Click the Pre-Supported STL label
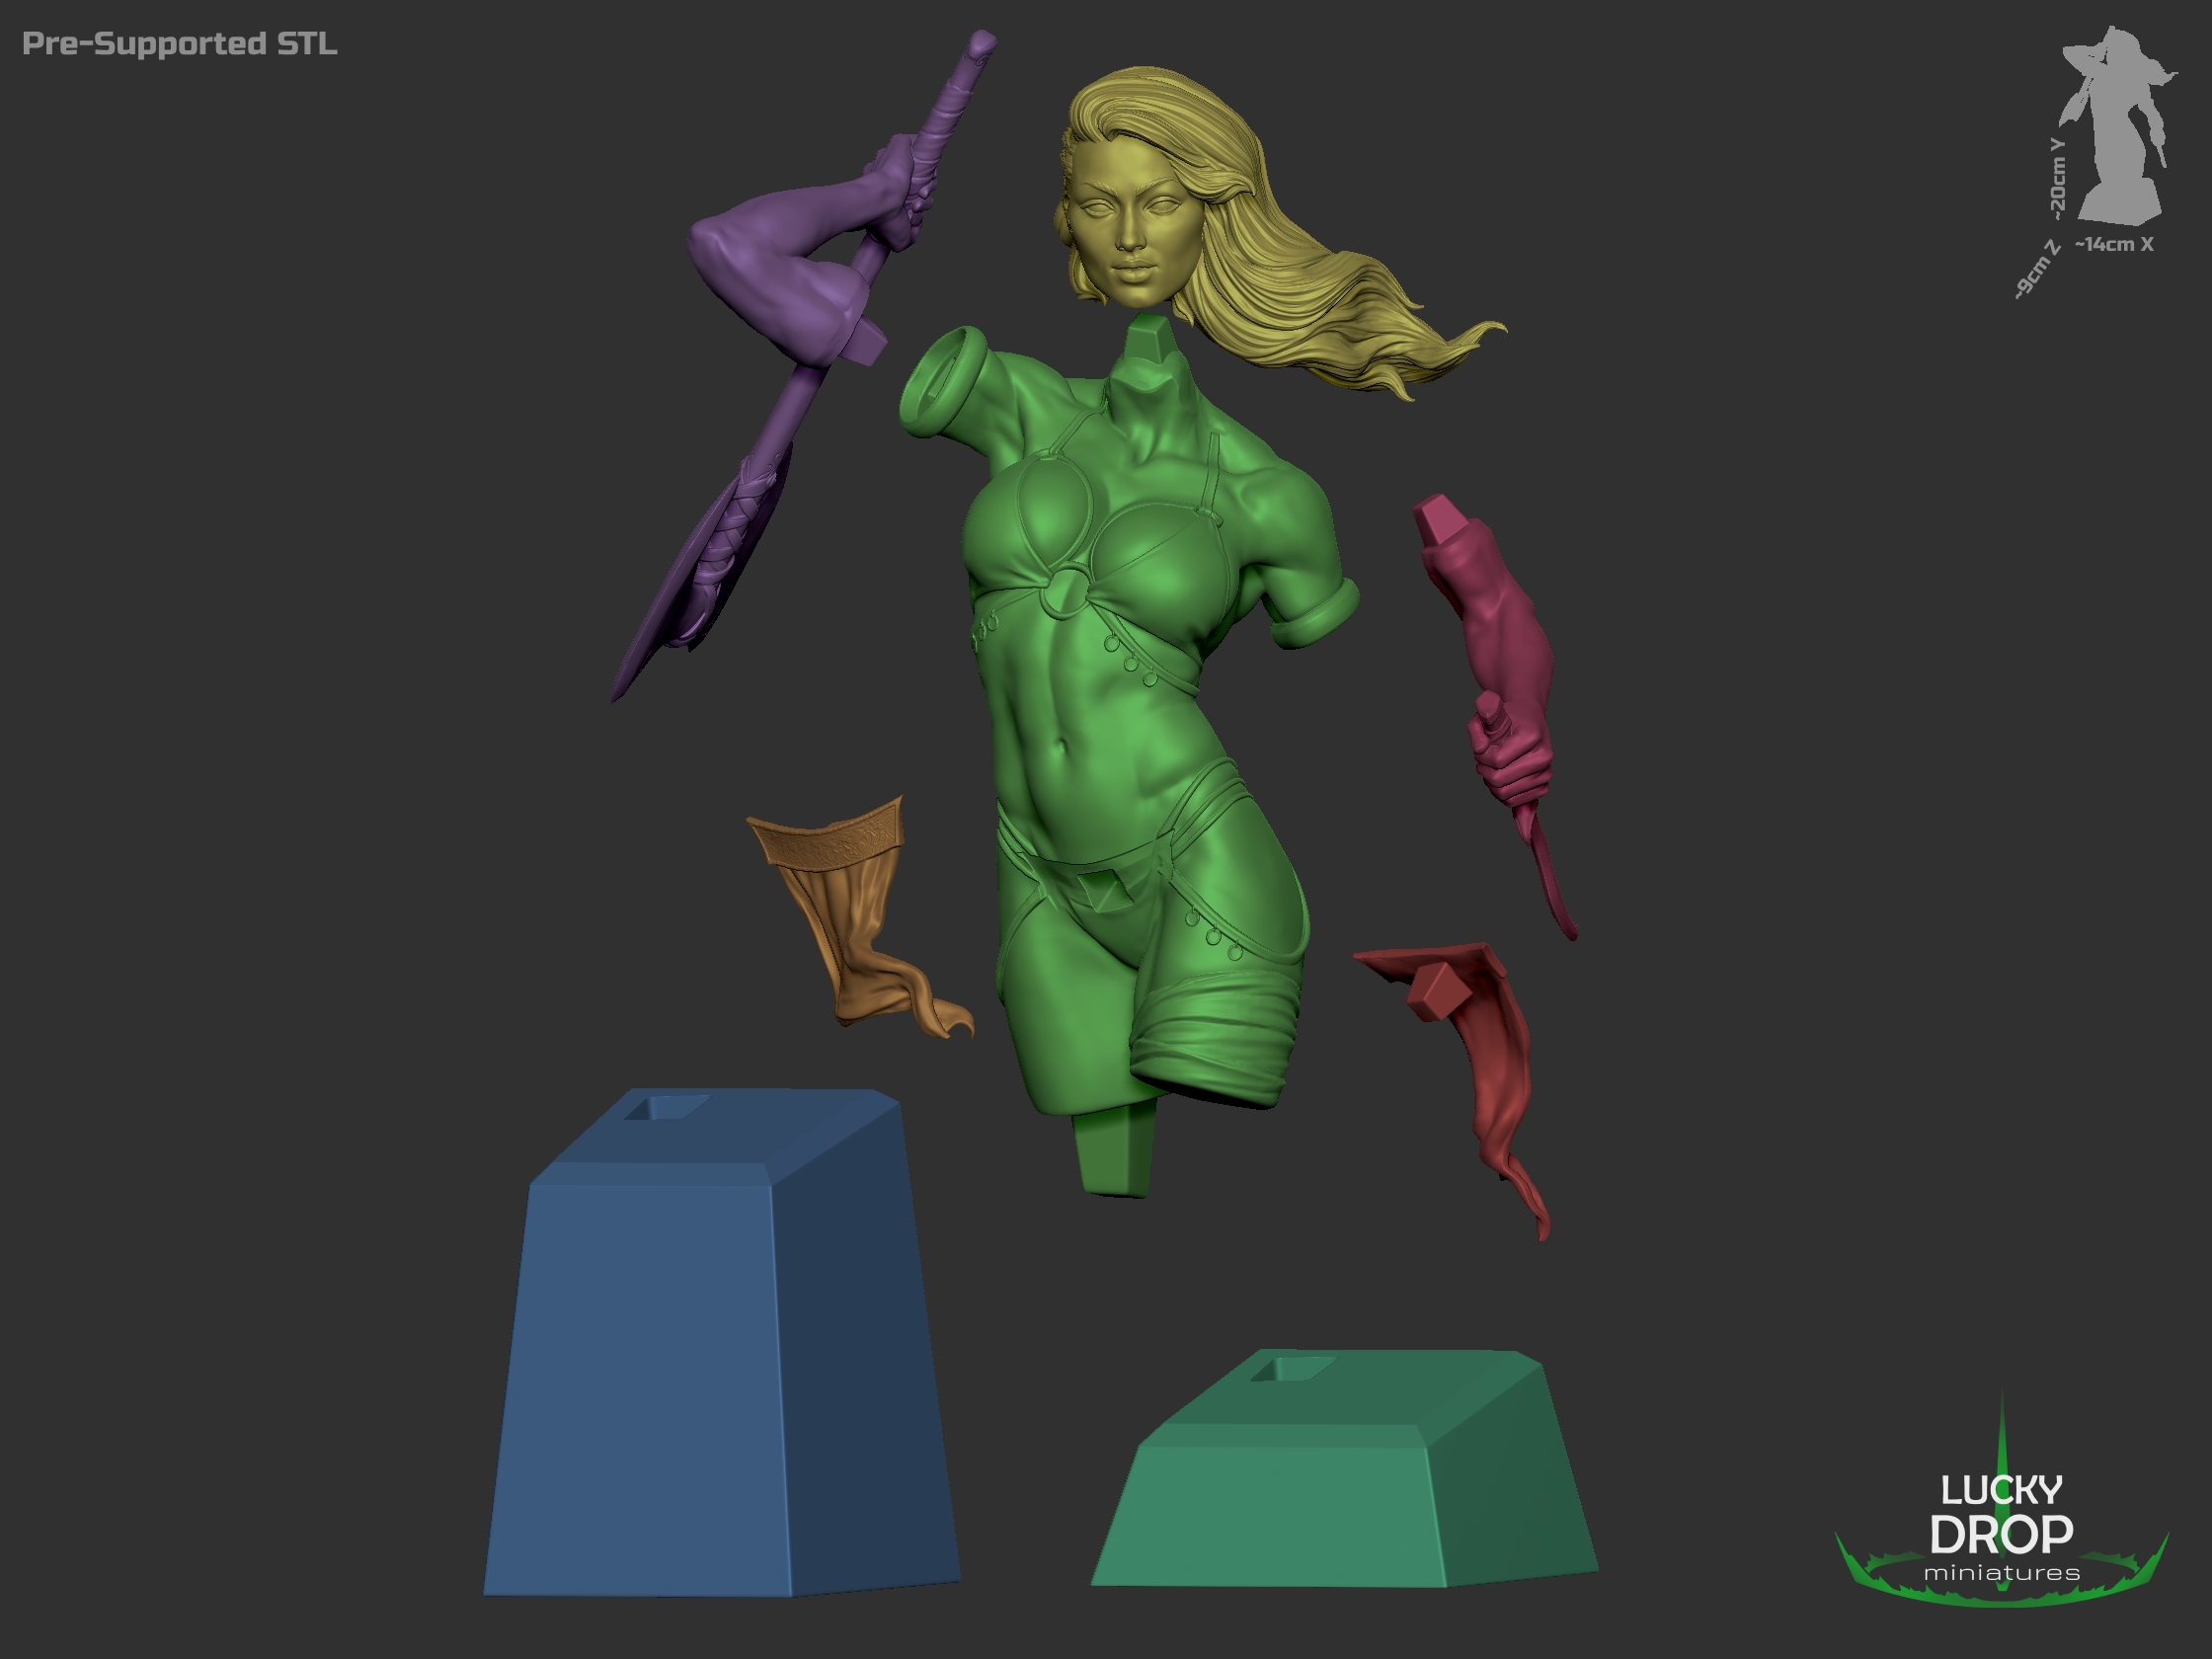Screen dimensions: 2212x1659 (180, 44)
